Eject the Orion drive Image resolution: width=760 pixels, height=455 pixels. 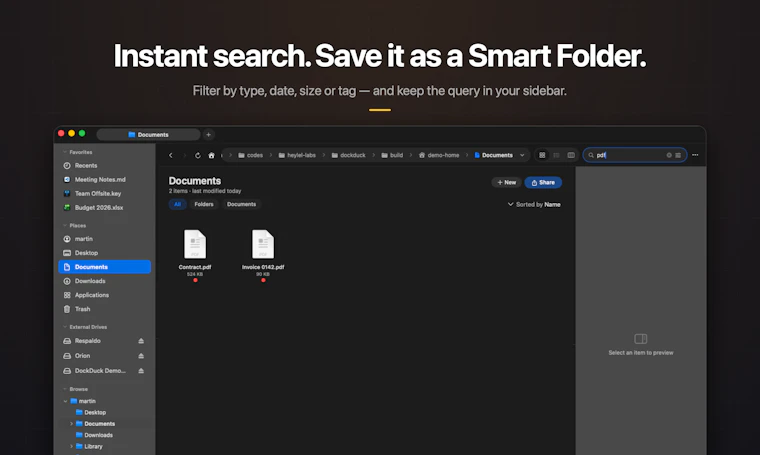[141, 356]
